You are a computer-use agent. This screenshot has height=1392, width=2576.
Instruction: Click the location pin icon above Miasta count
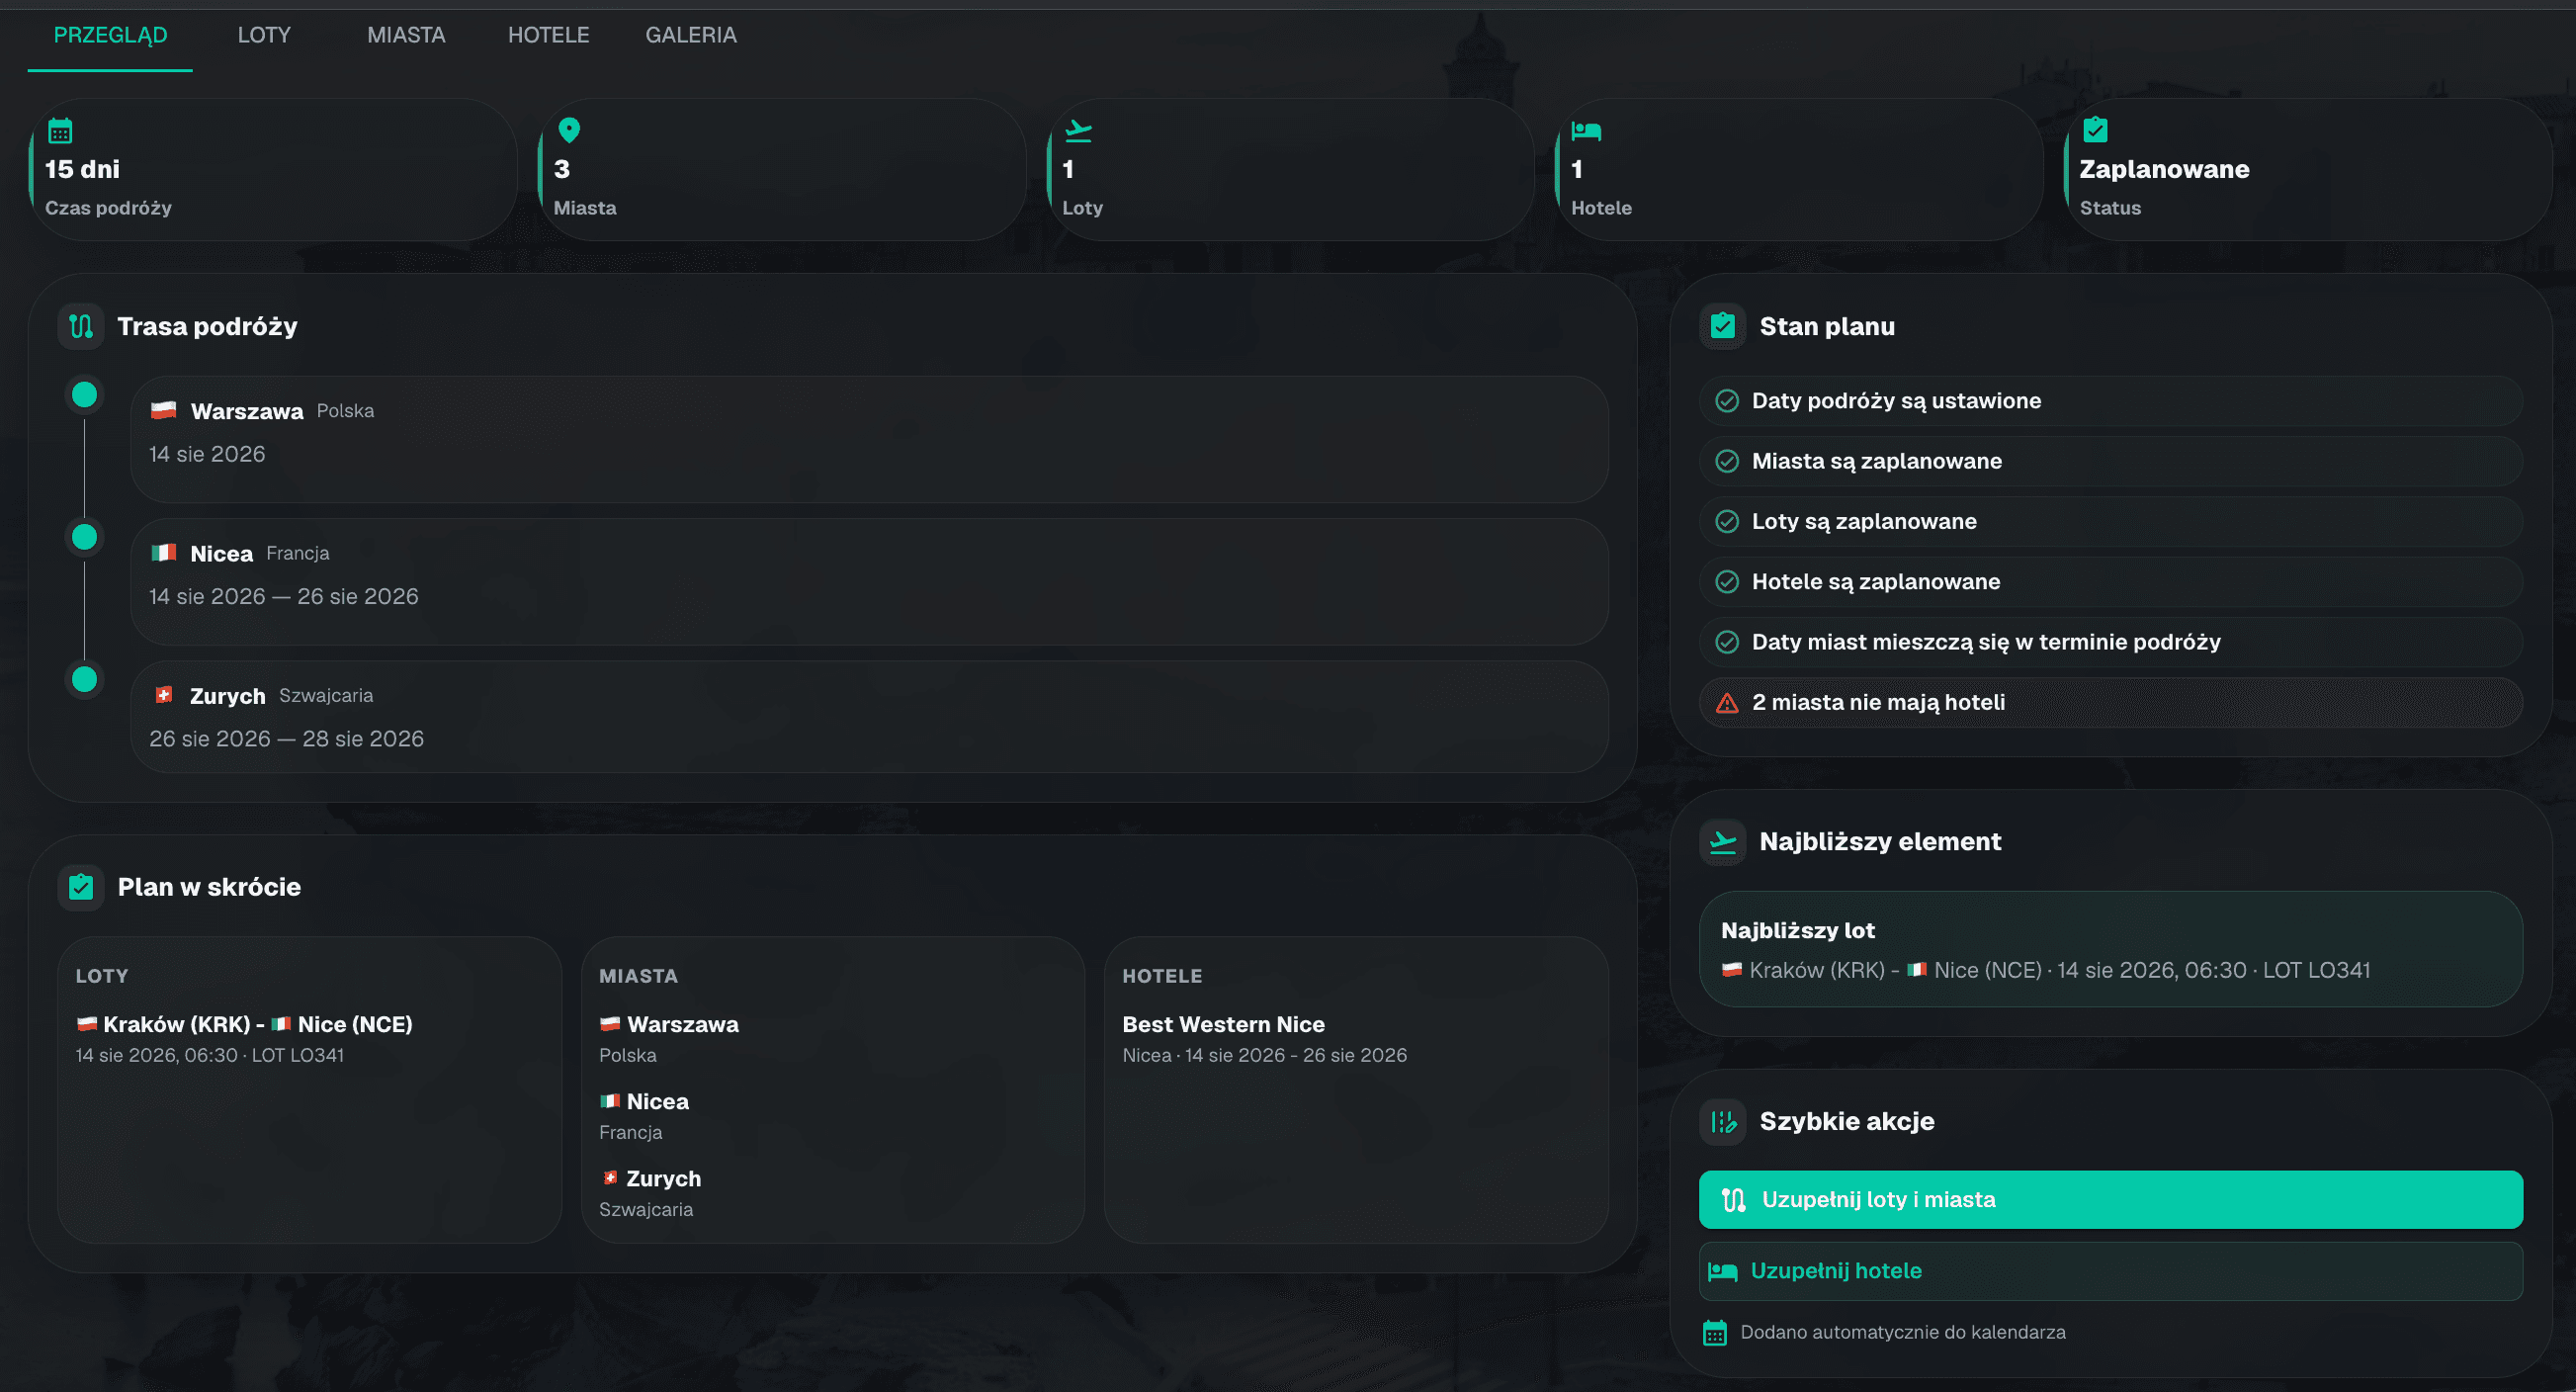[569, 130]
